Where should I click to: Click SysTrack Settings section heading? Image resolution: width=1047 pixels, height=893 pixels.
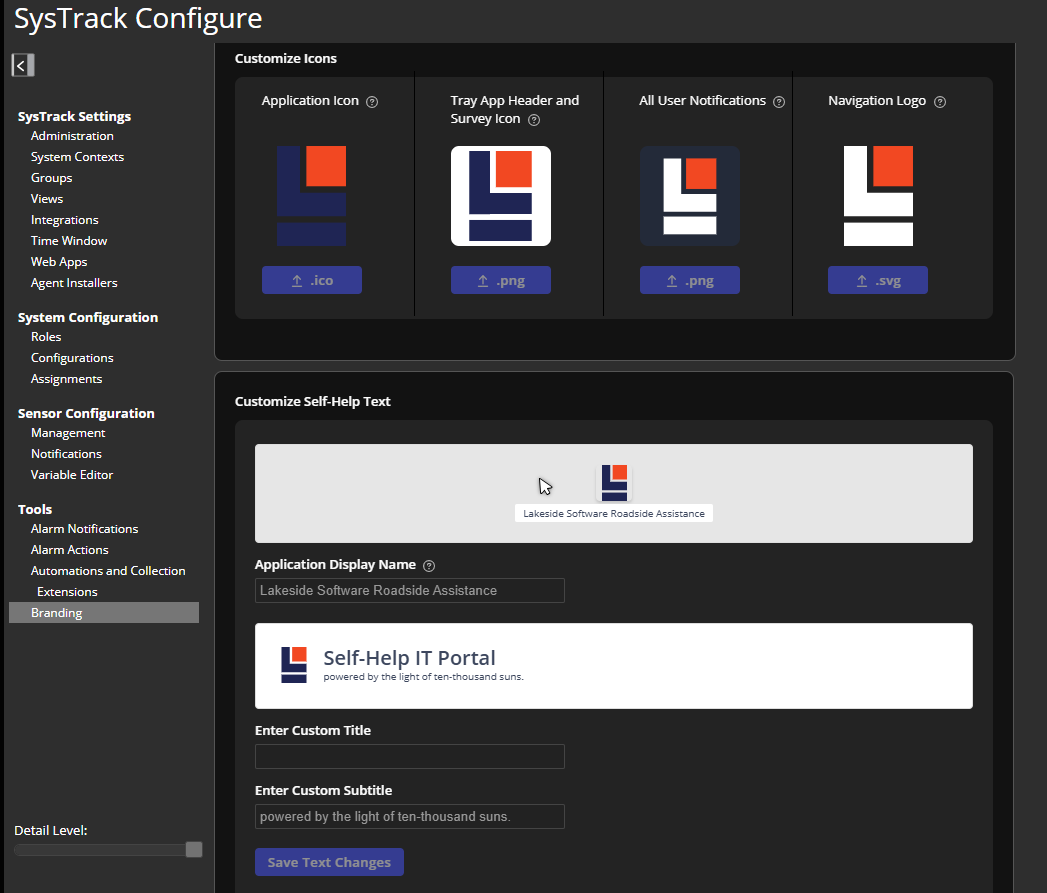[74, 117]
